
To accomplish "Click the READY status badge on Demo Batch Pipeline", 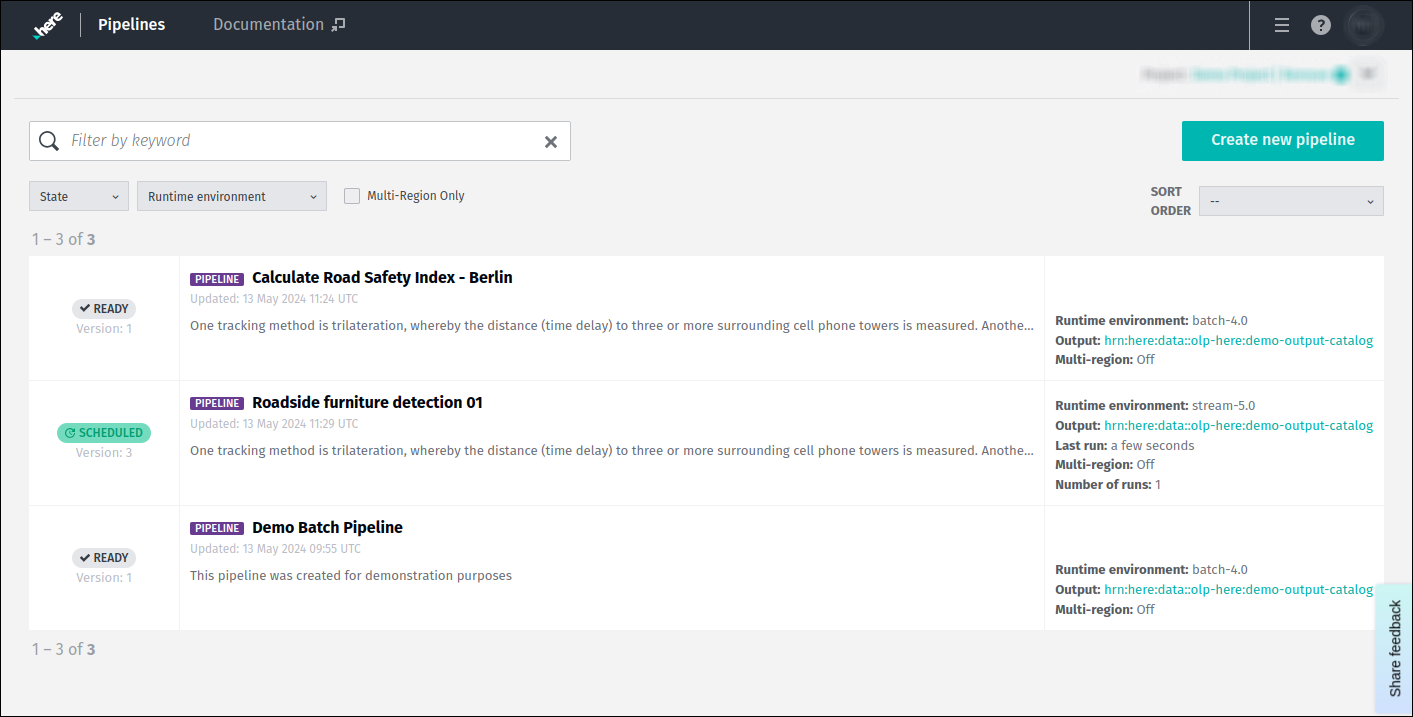I will 104,557.
